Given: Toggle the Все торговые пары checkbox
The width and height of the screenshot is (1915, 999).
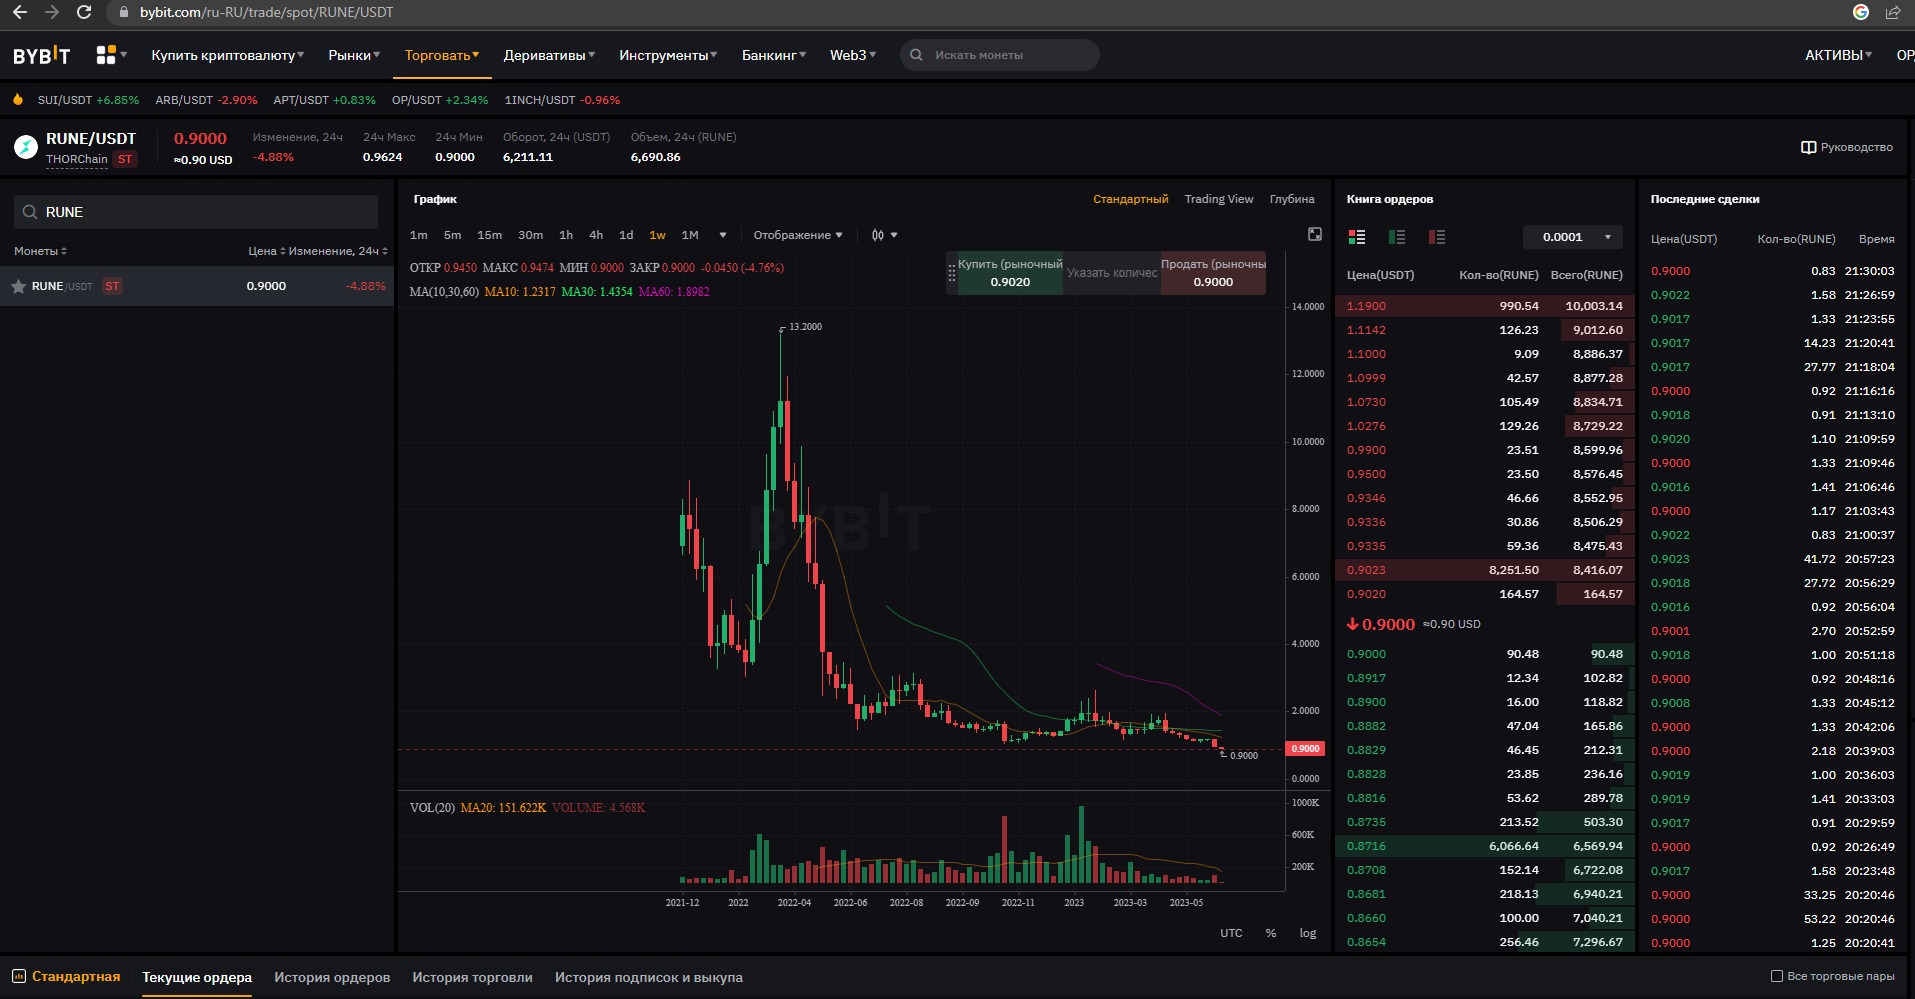Looking at the screenshot, I should pos(1777,976).
